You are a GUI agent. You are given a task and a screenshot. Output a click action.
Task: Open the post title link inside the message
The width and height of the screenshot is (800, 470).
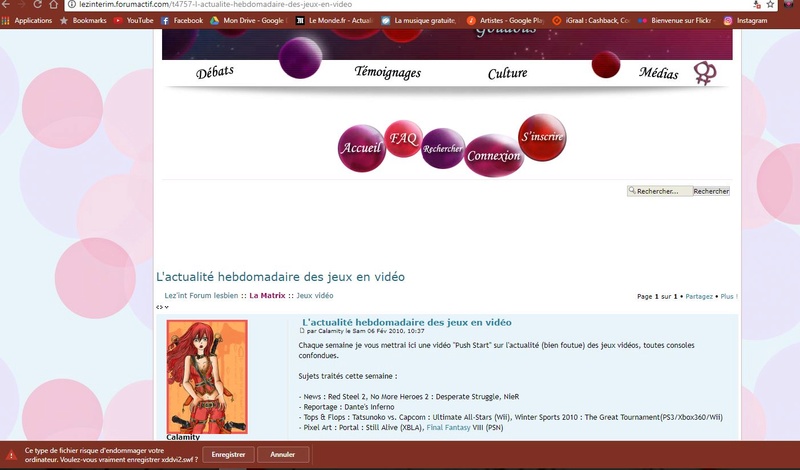407,323
